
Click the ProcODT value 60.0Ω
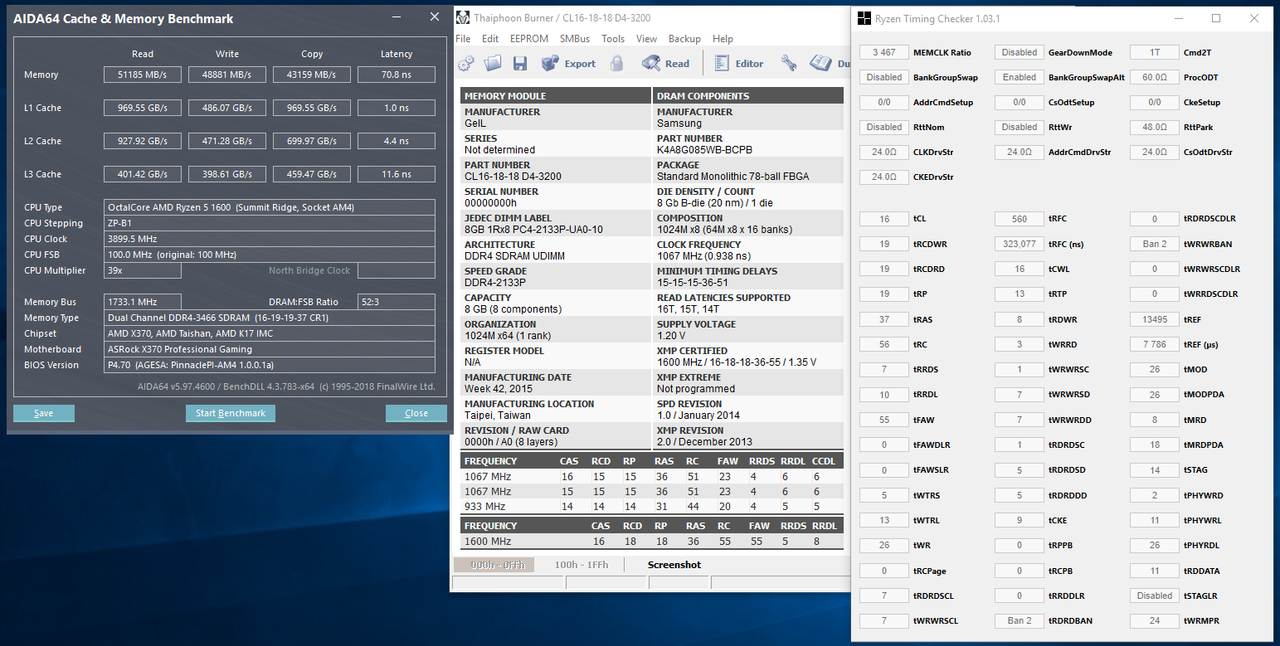click(1154, 77)
